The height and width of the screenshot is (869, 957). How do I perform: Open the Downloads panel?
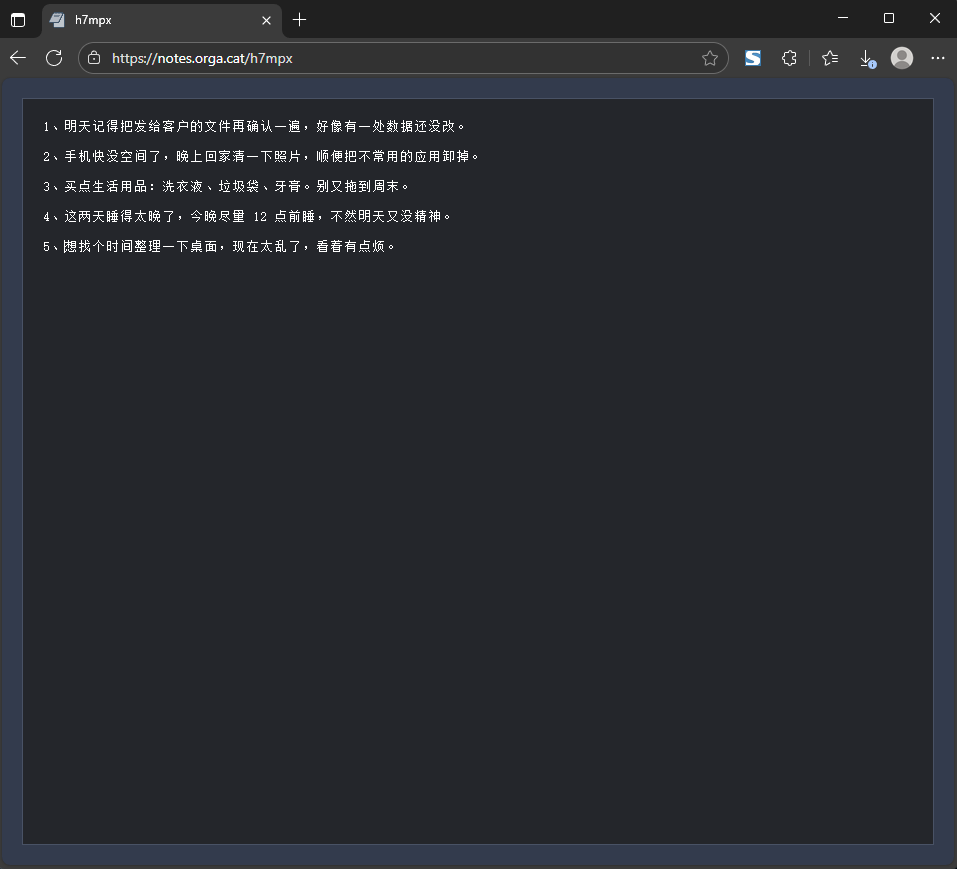(x=867, y=58)
